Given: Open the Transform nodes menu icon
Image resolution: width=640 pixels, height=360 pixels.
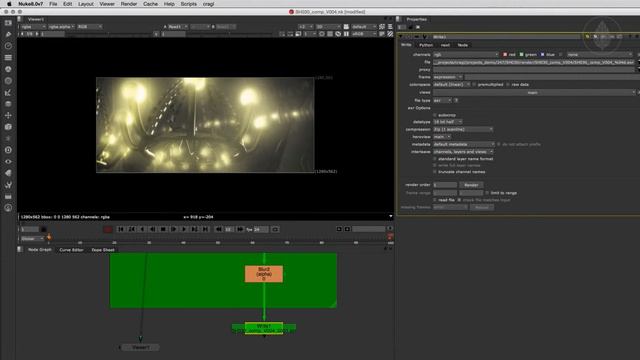Looking at the screenshot, I should (8, 116).
